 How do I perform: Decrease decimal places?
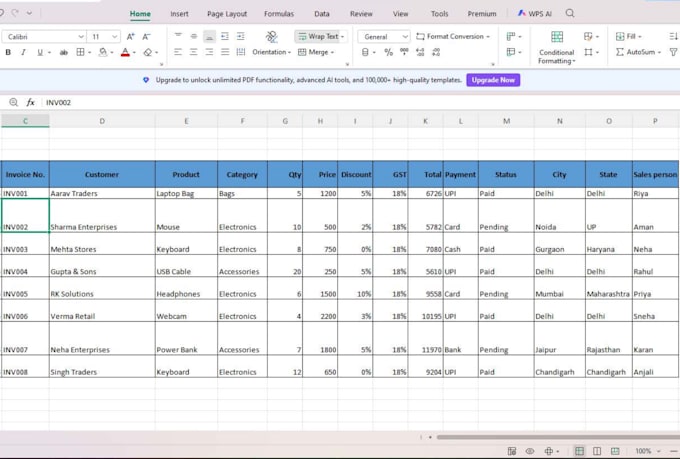click(436, 52)
